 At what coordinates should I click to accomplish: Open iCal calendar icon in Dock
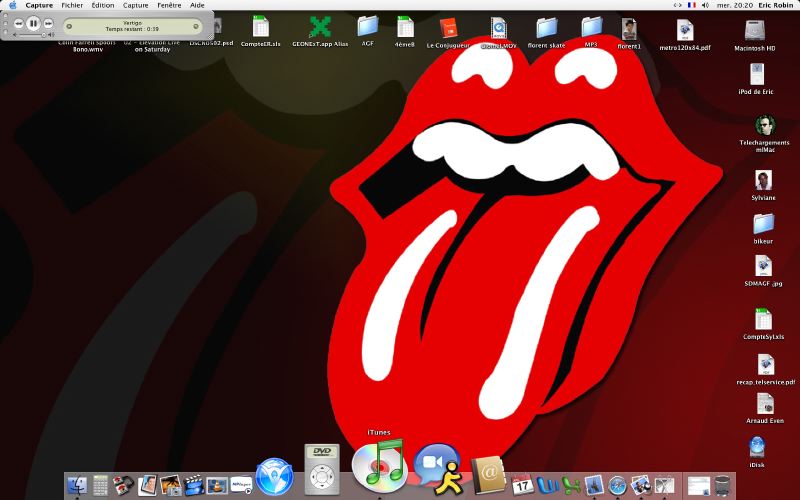click(522, 485)
